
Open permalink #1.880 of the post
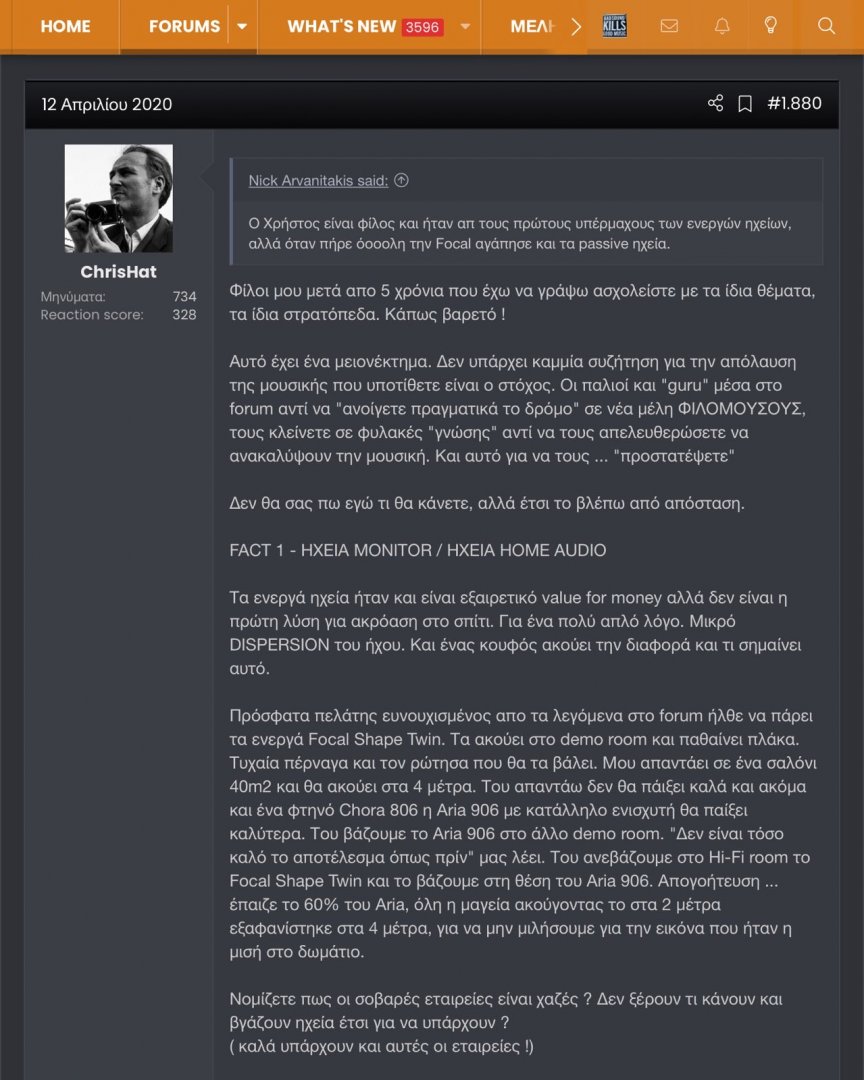click(794, 103)
